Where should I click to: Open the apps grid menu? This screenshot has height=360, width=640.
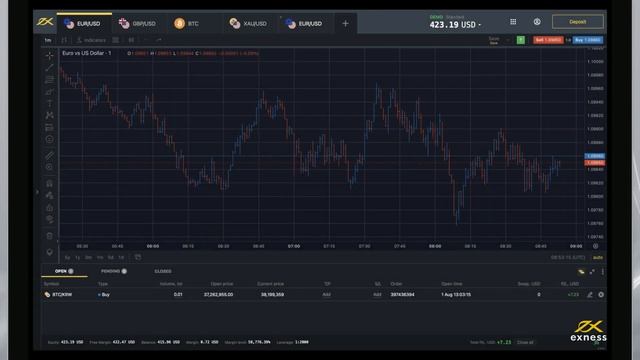click(513, 22)
